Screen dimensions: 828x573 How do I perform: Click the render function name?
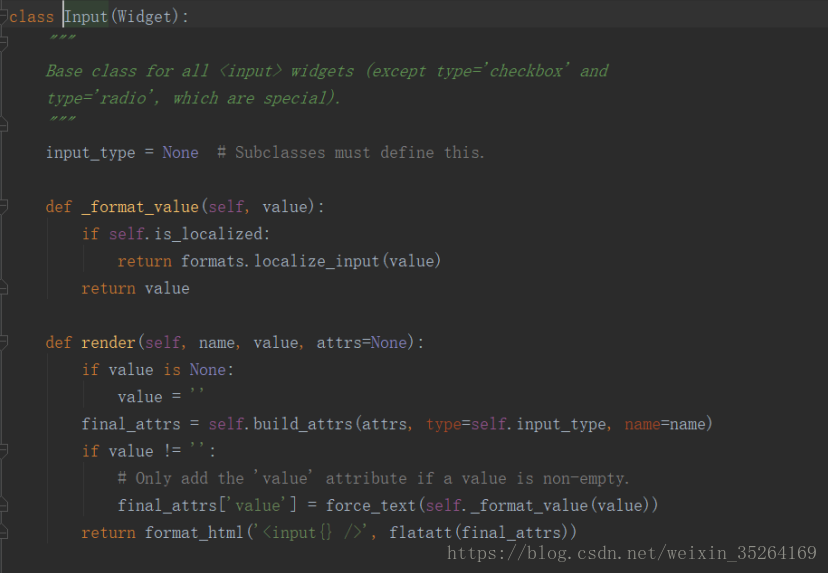(108, 343)
